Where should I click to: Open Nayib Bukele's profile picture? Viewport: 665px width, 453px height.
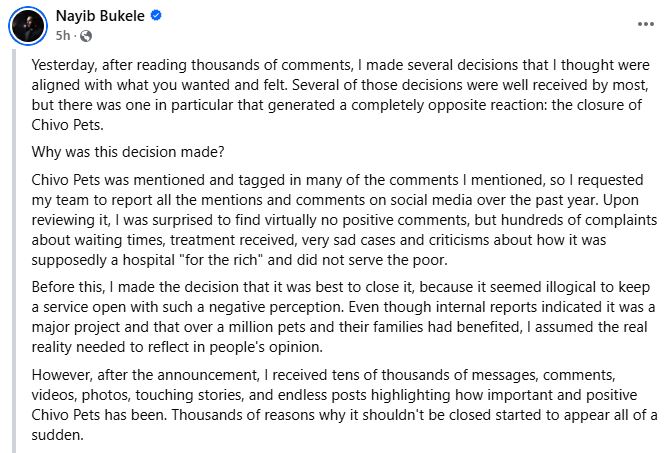pyautogui.click(x=28, y=26)
